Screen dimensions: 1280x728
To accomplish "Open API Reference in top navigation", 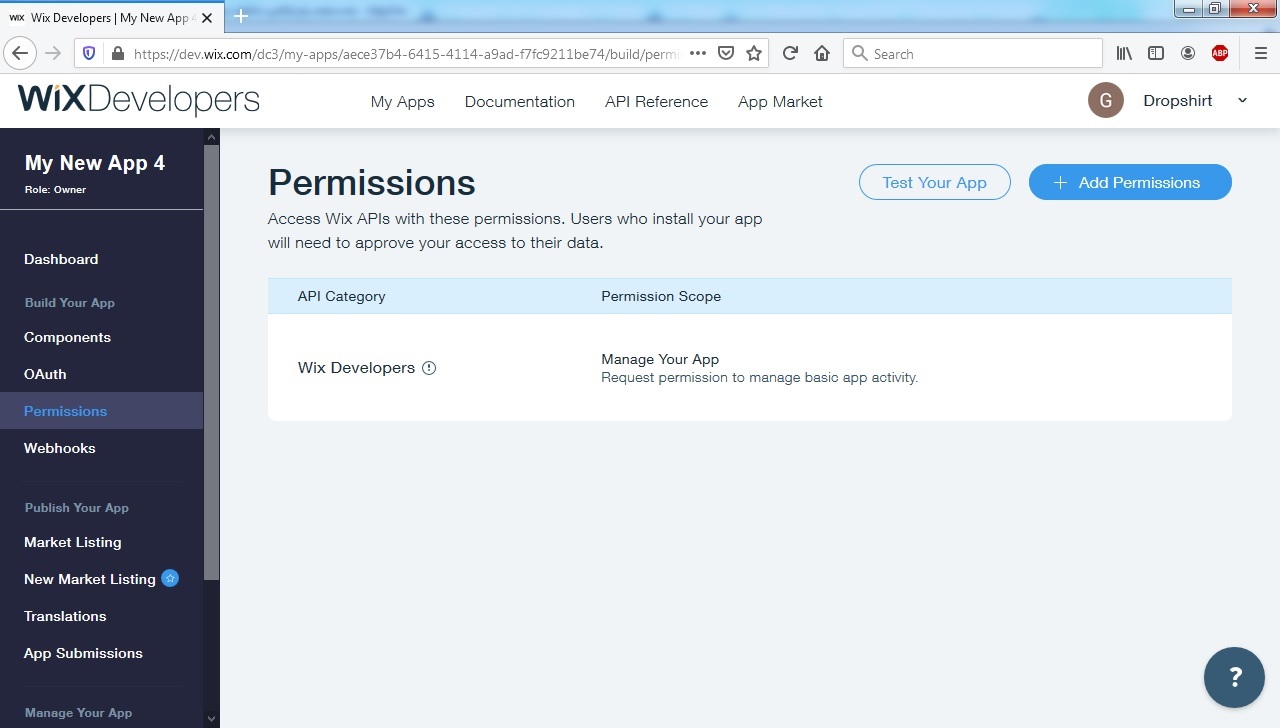I will [656, 102].
